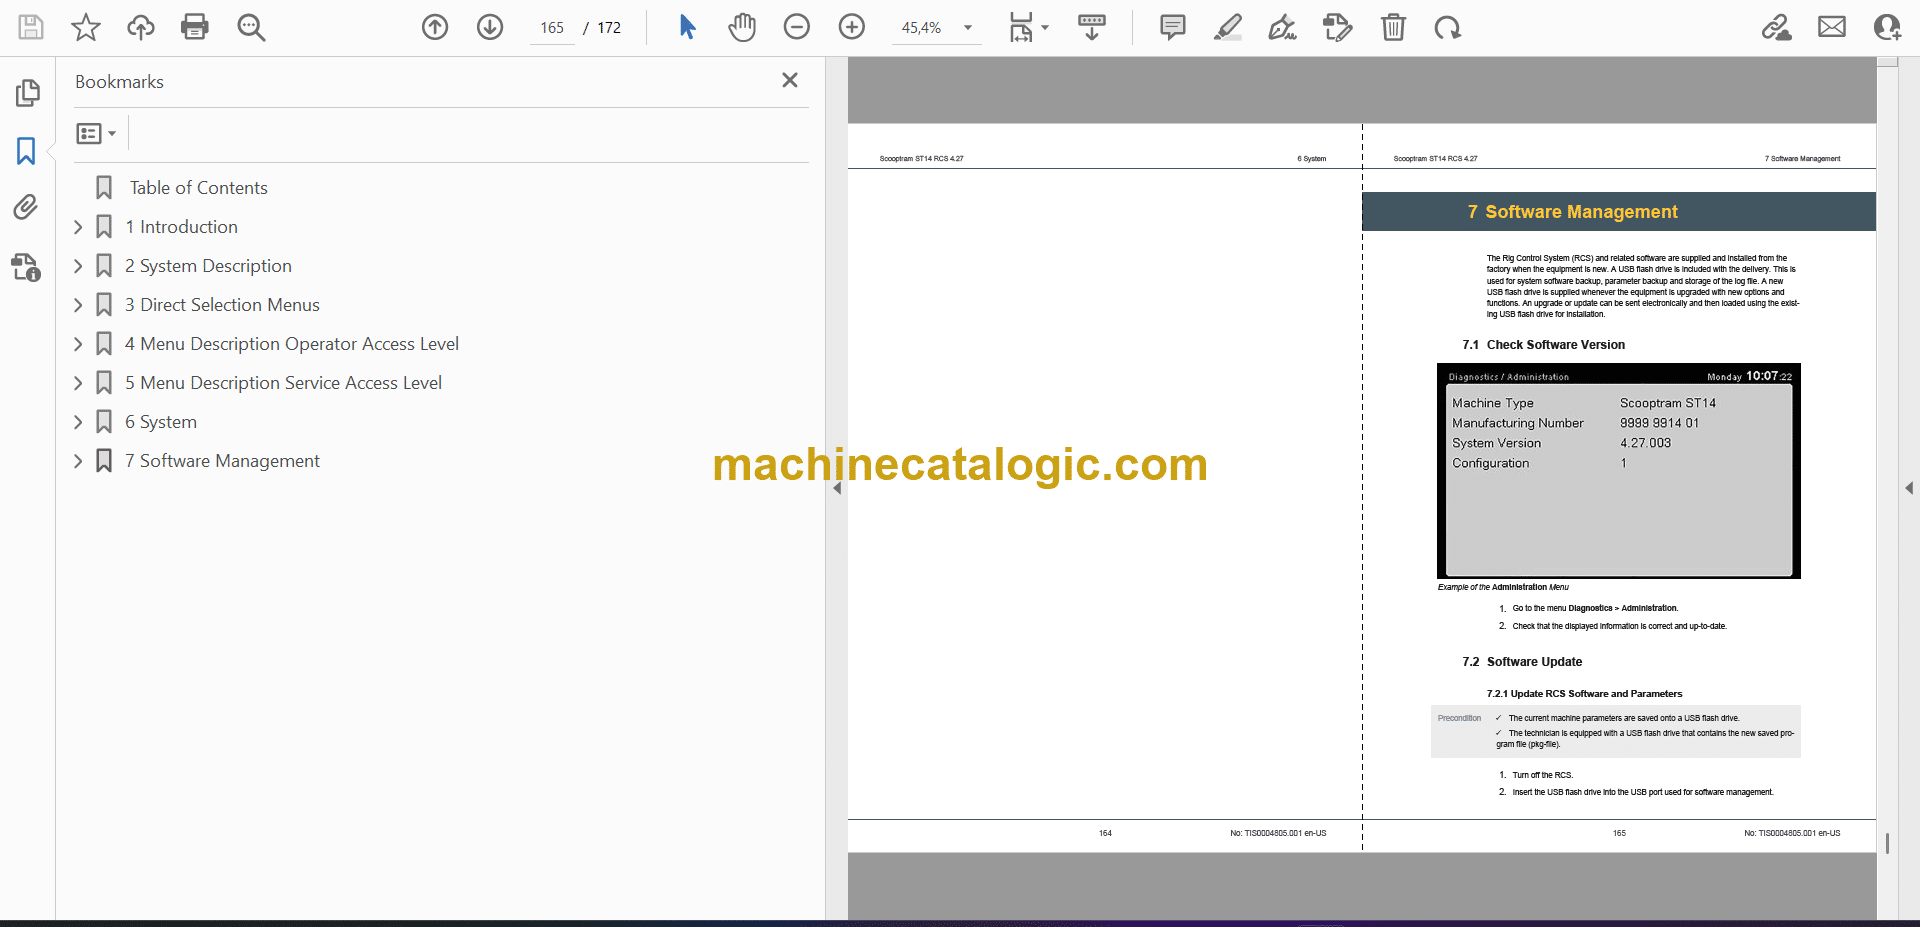Close the Bookmarks panel
The height and width of the screenshot is (927, 1920).
[789, 80]
